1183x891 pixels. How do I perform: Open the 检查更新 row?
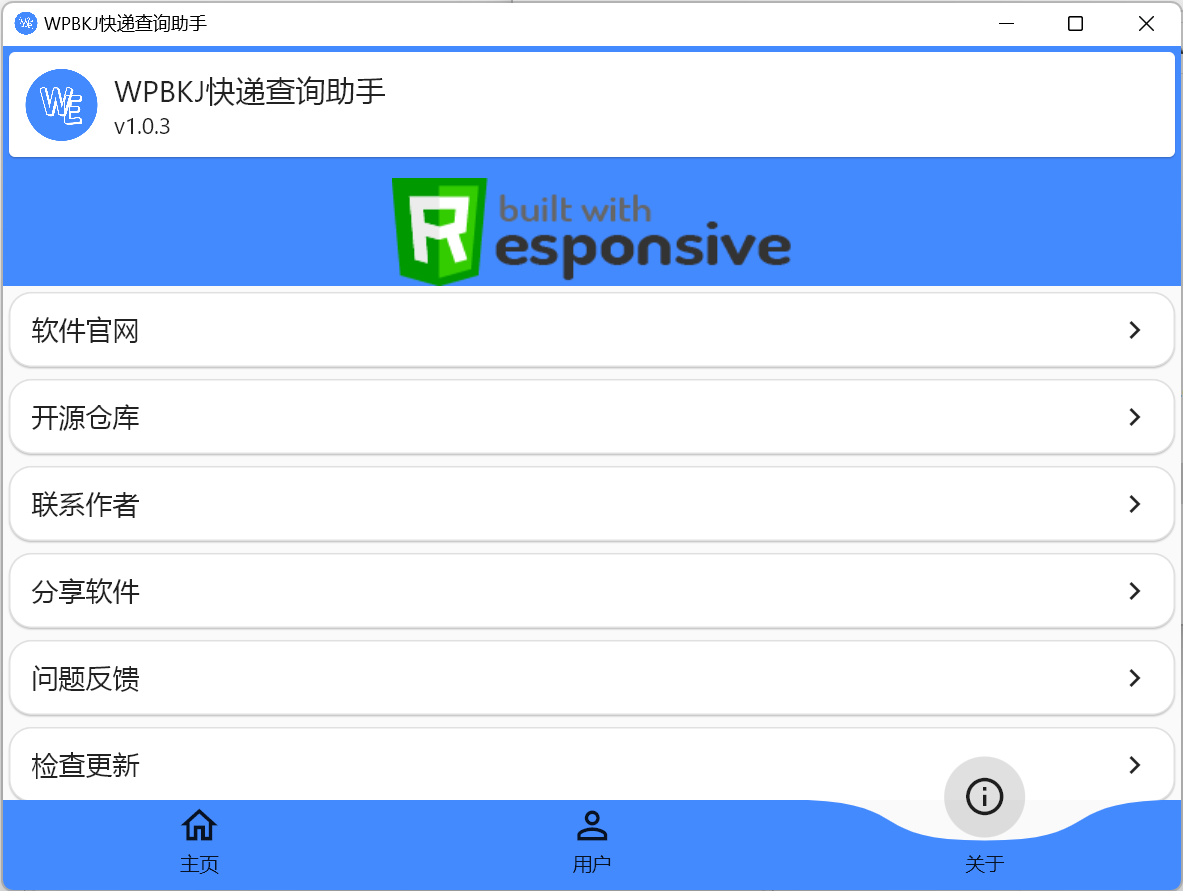(592, 763)
